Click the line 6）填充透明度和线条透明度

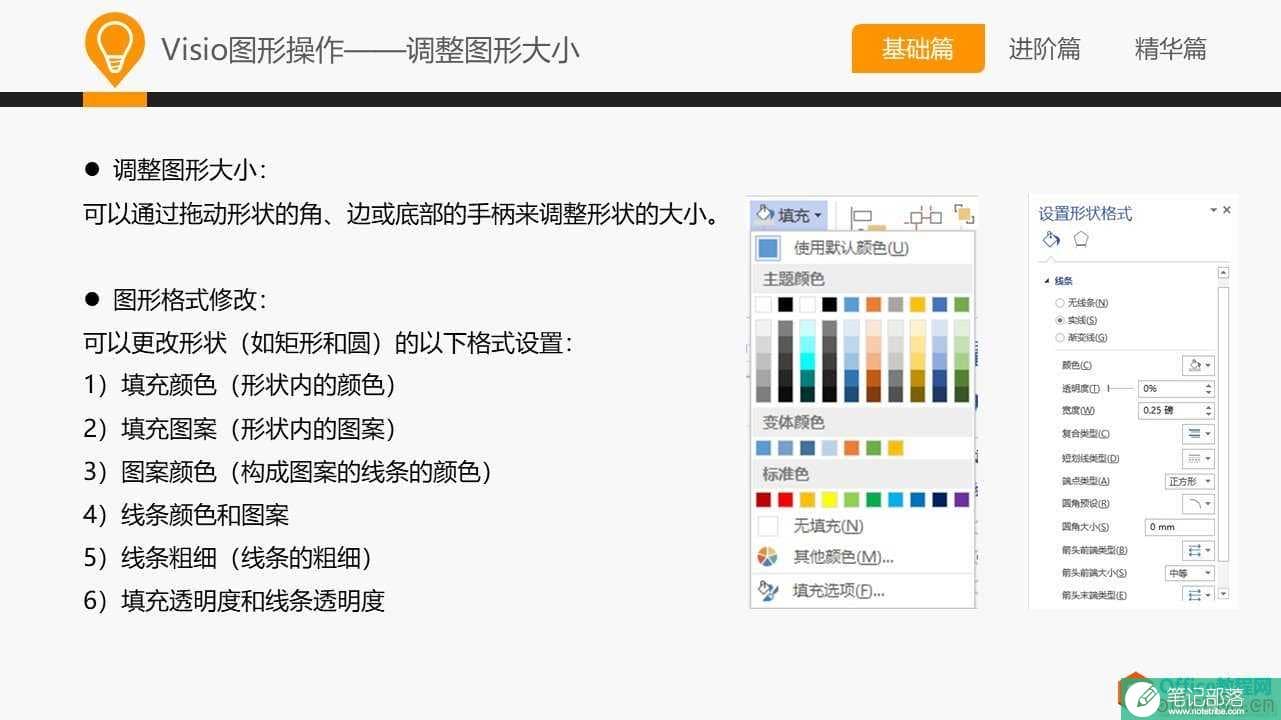pos(234,600)
